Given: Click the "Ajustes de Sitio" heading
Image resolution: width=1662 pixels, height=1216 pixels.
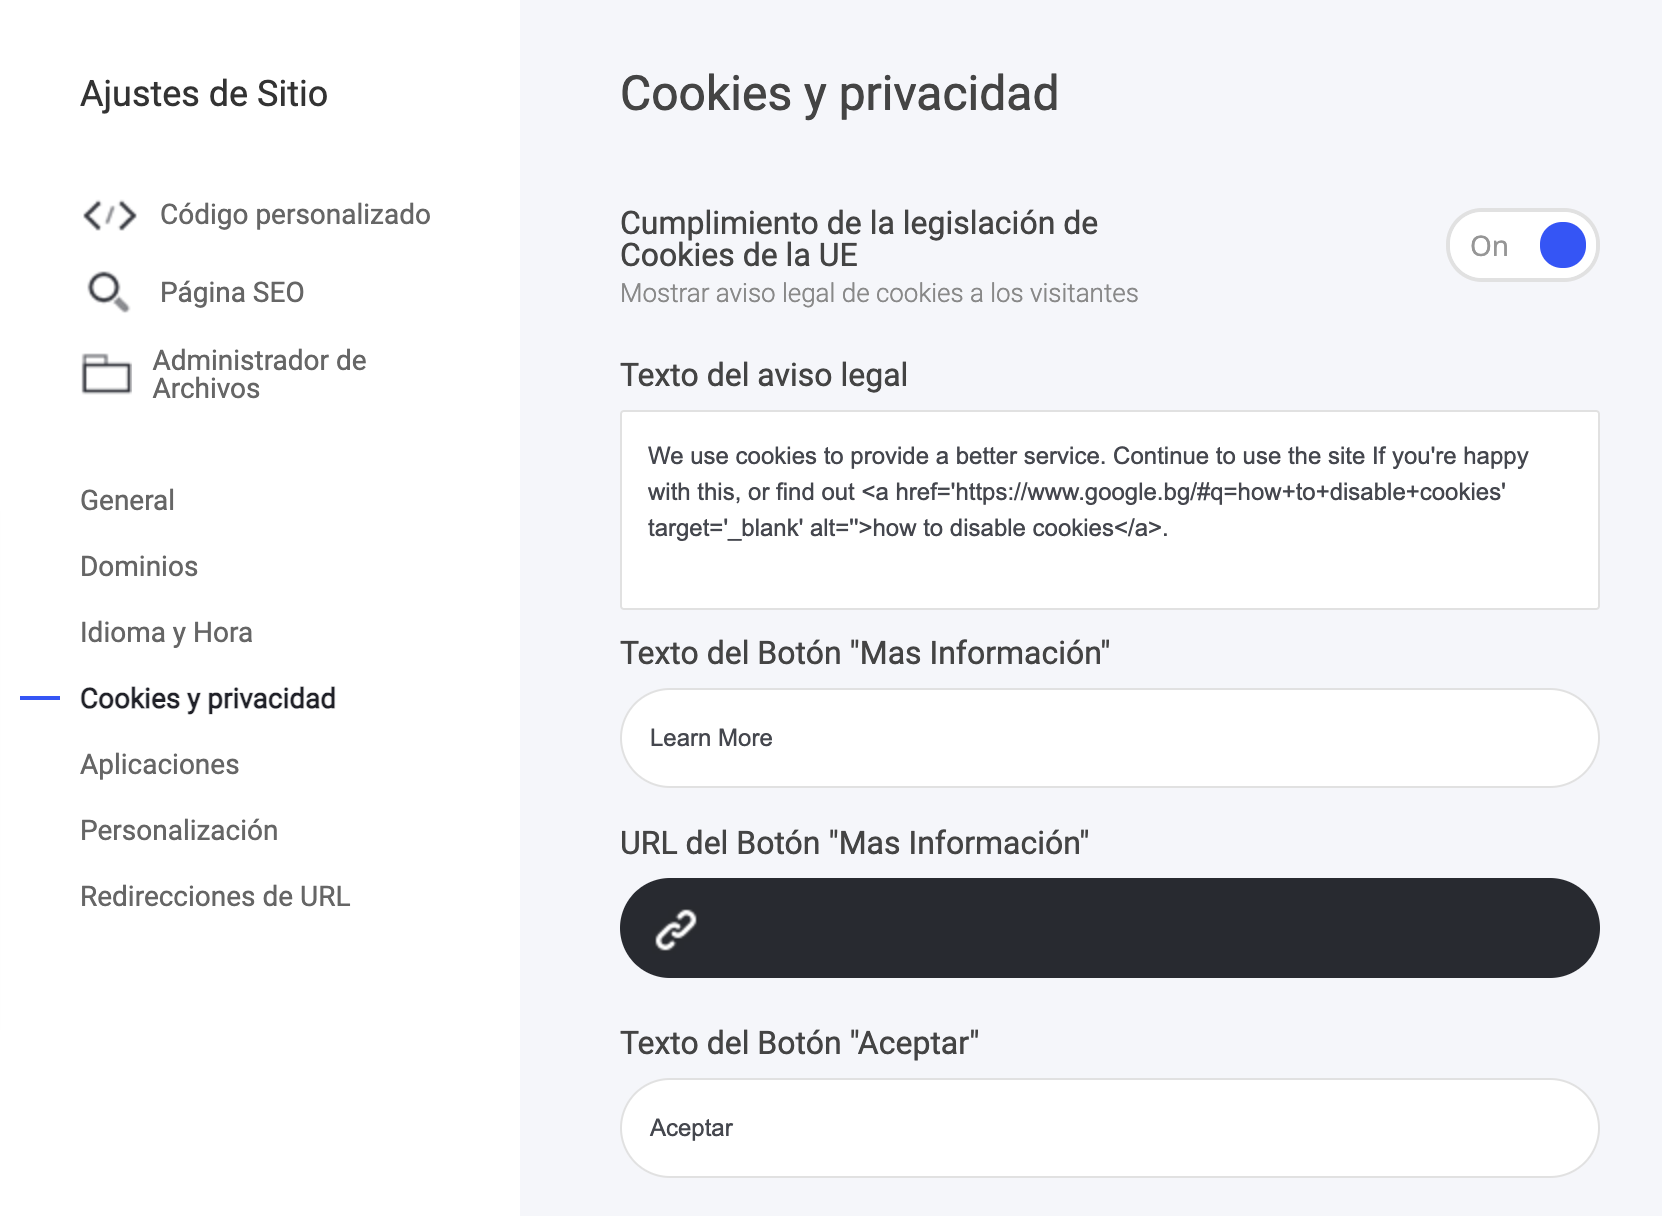Looking at the screenshot, I should 204,94.
